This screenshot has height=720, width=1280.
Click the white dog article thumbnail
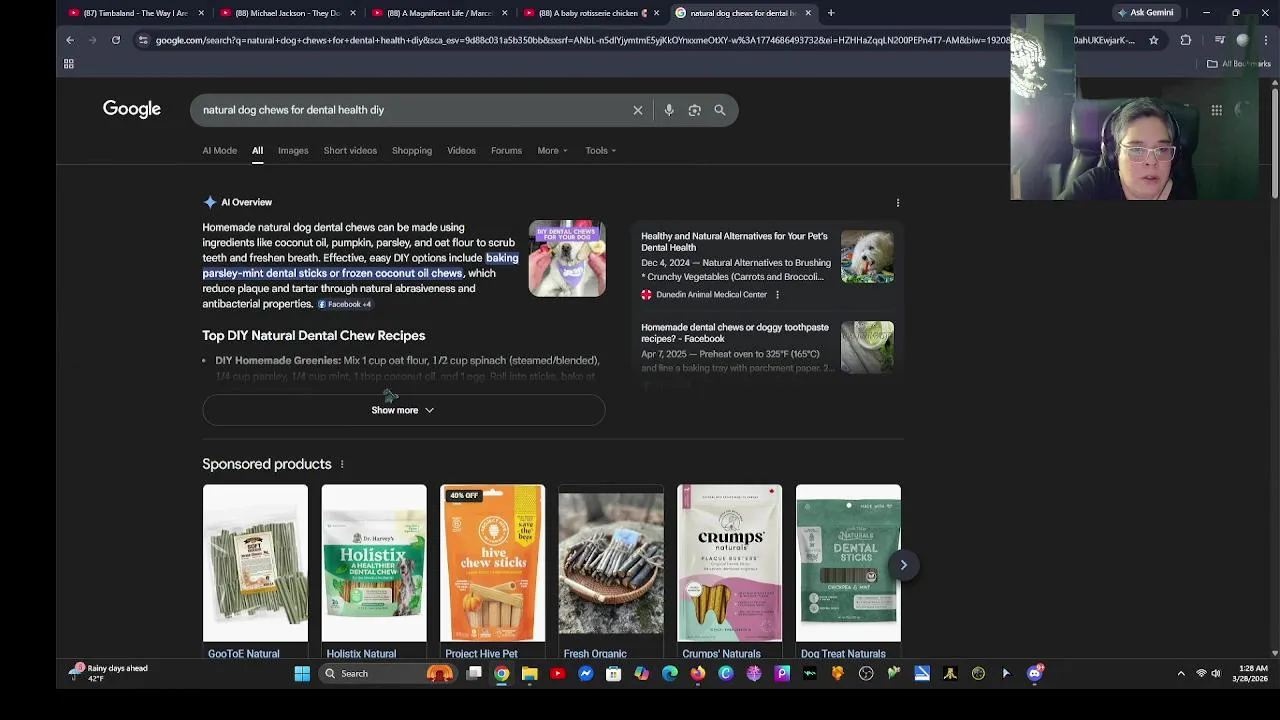click(x=867, y=257)
